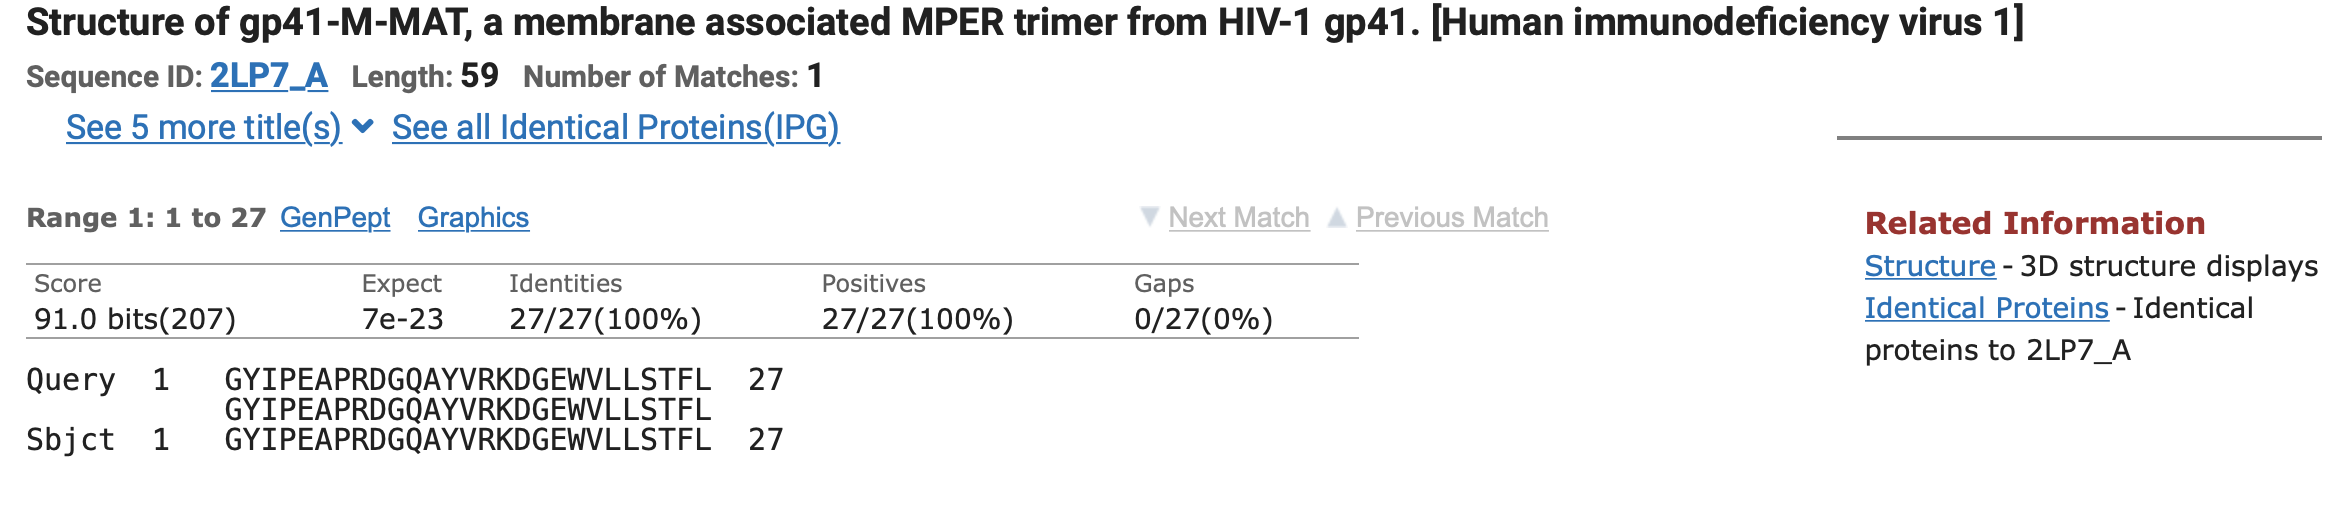The height and width of the screenshot is (506, 2346).
Task: Click the gp41-M-MAT structure title heading
Action: click(1024, 23)
